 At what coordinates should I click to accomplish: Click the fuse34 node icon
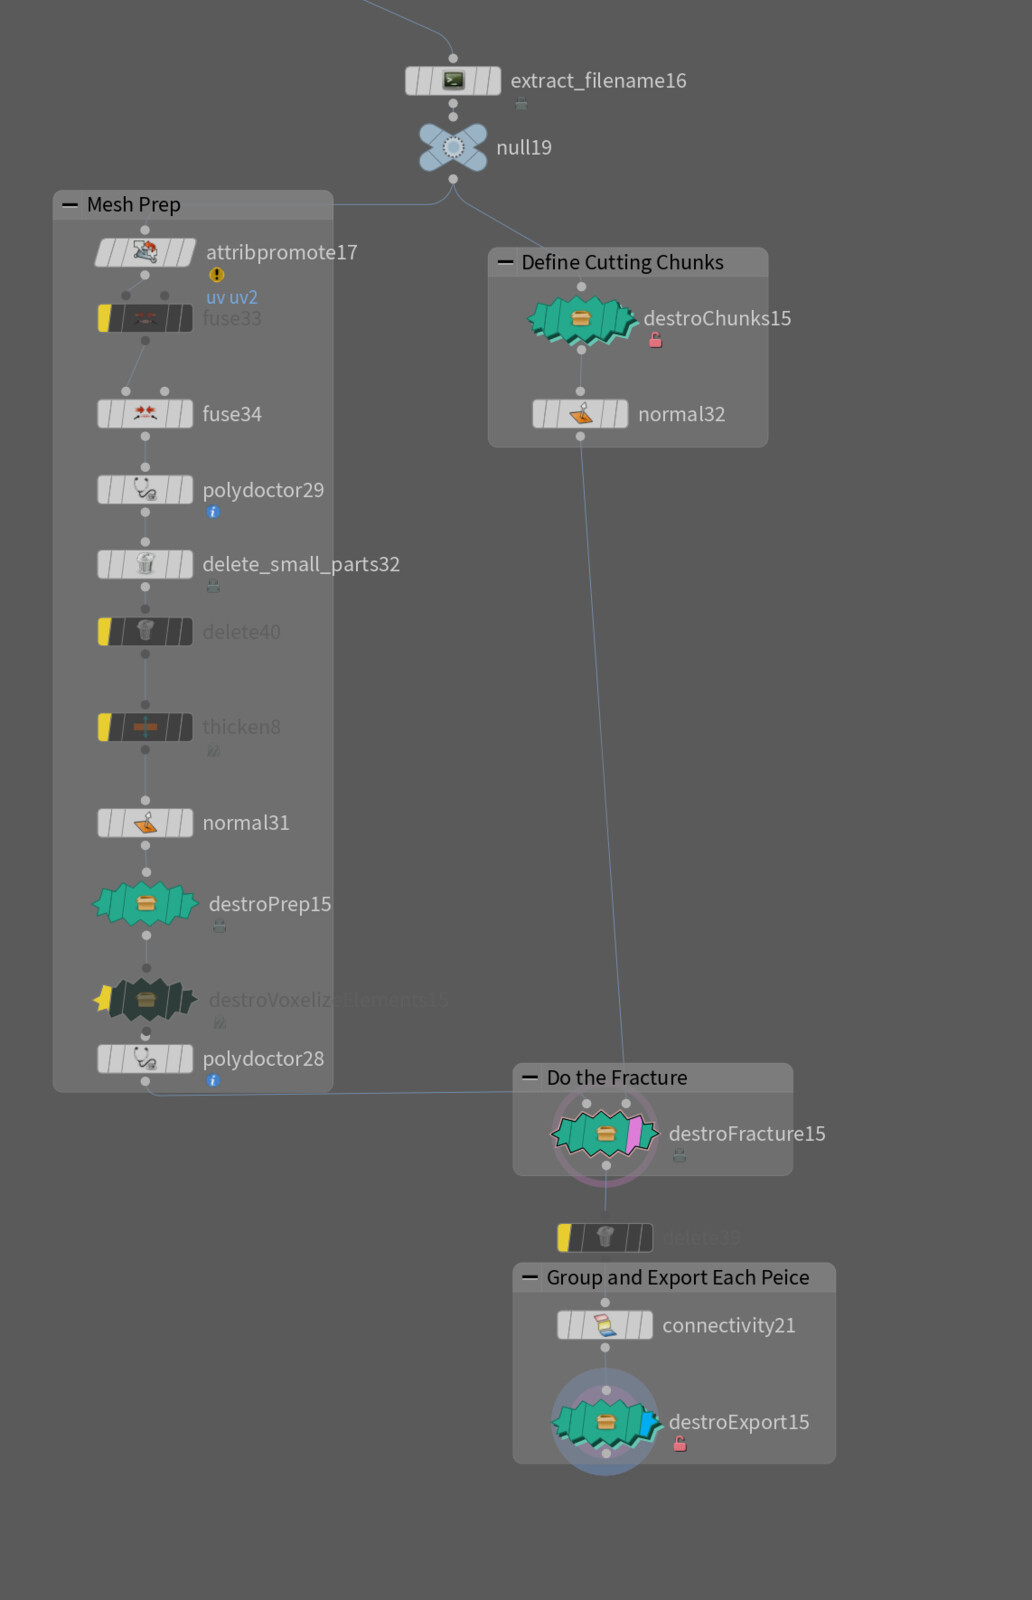[x=145, y=413]
